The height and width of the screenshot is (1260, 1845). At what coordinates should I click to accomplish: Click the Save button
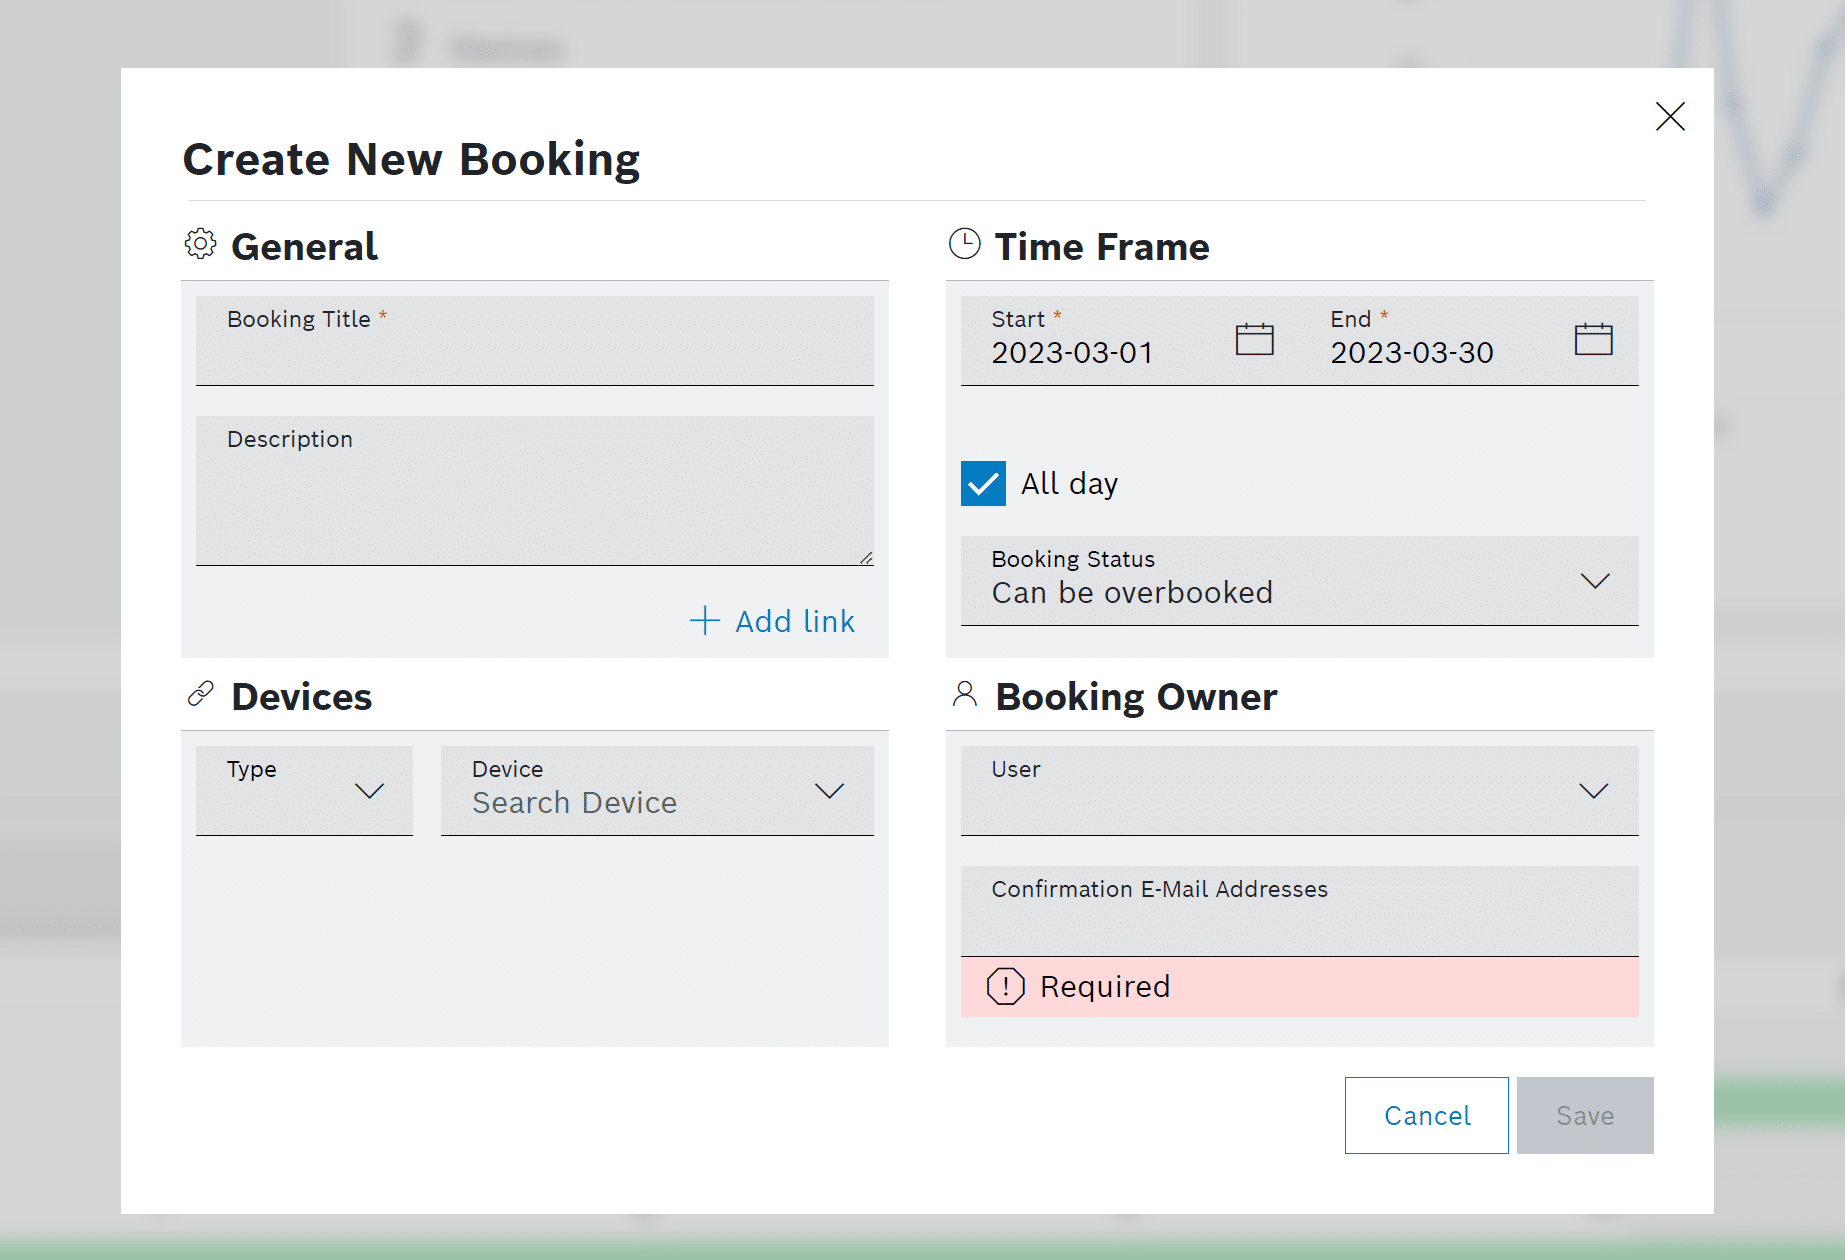pyautogui.click(x=1584, y=1115)
